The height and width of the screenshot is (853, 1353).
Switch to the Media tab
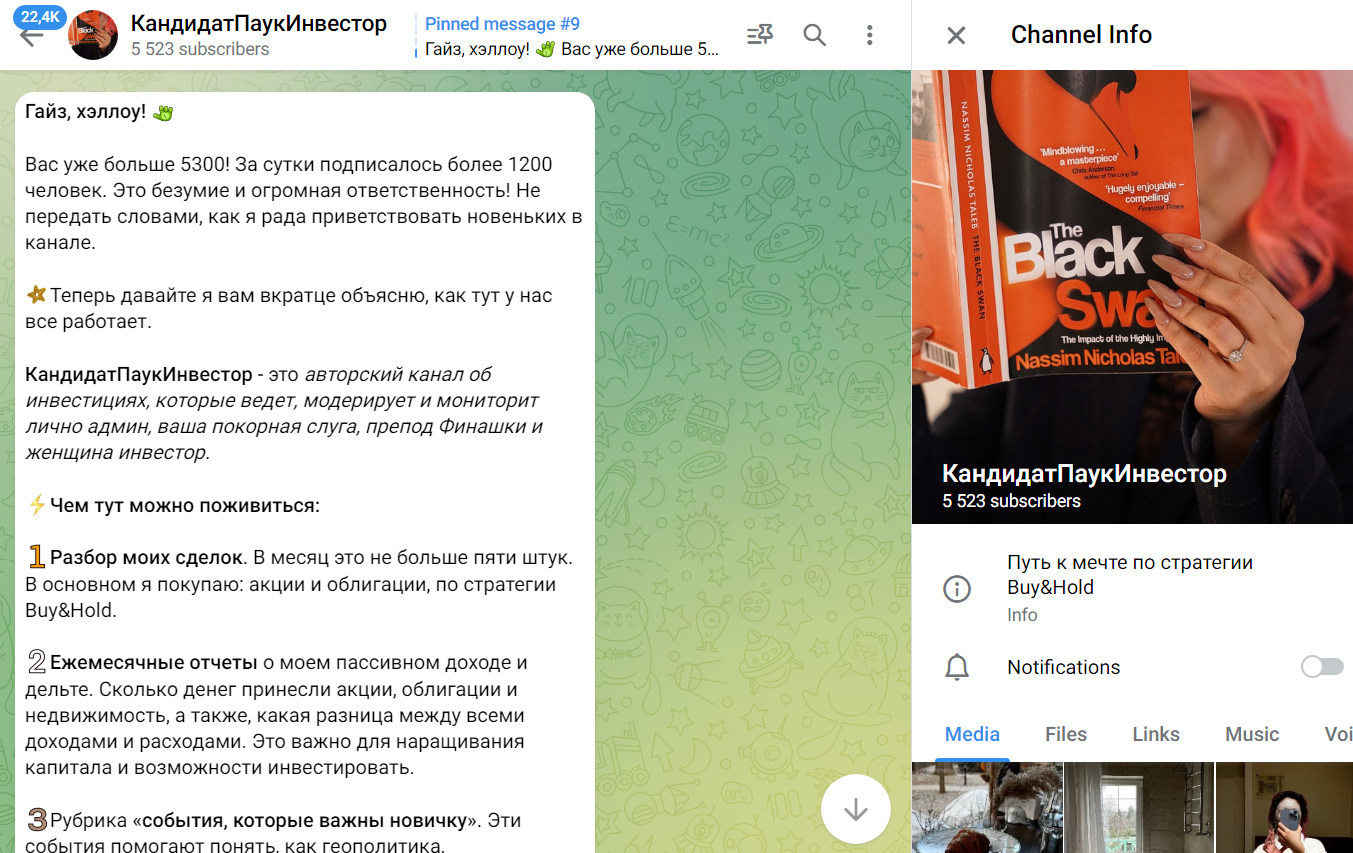(x=972, y=734)
